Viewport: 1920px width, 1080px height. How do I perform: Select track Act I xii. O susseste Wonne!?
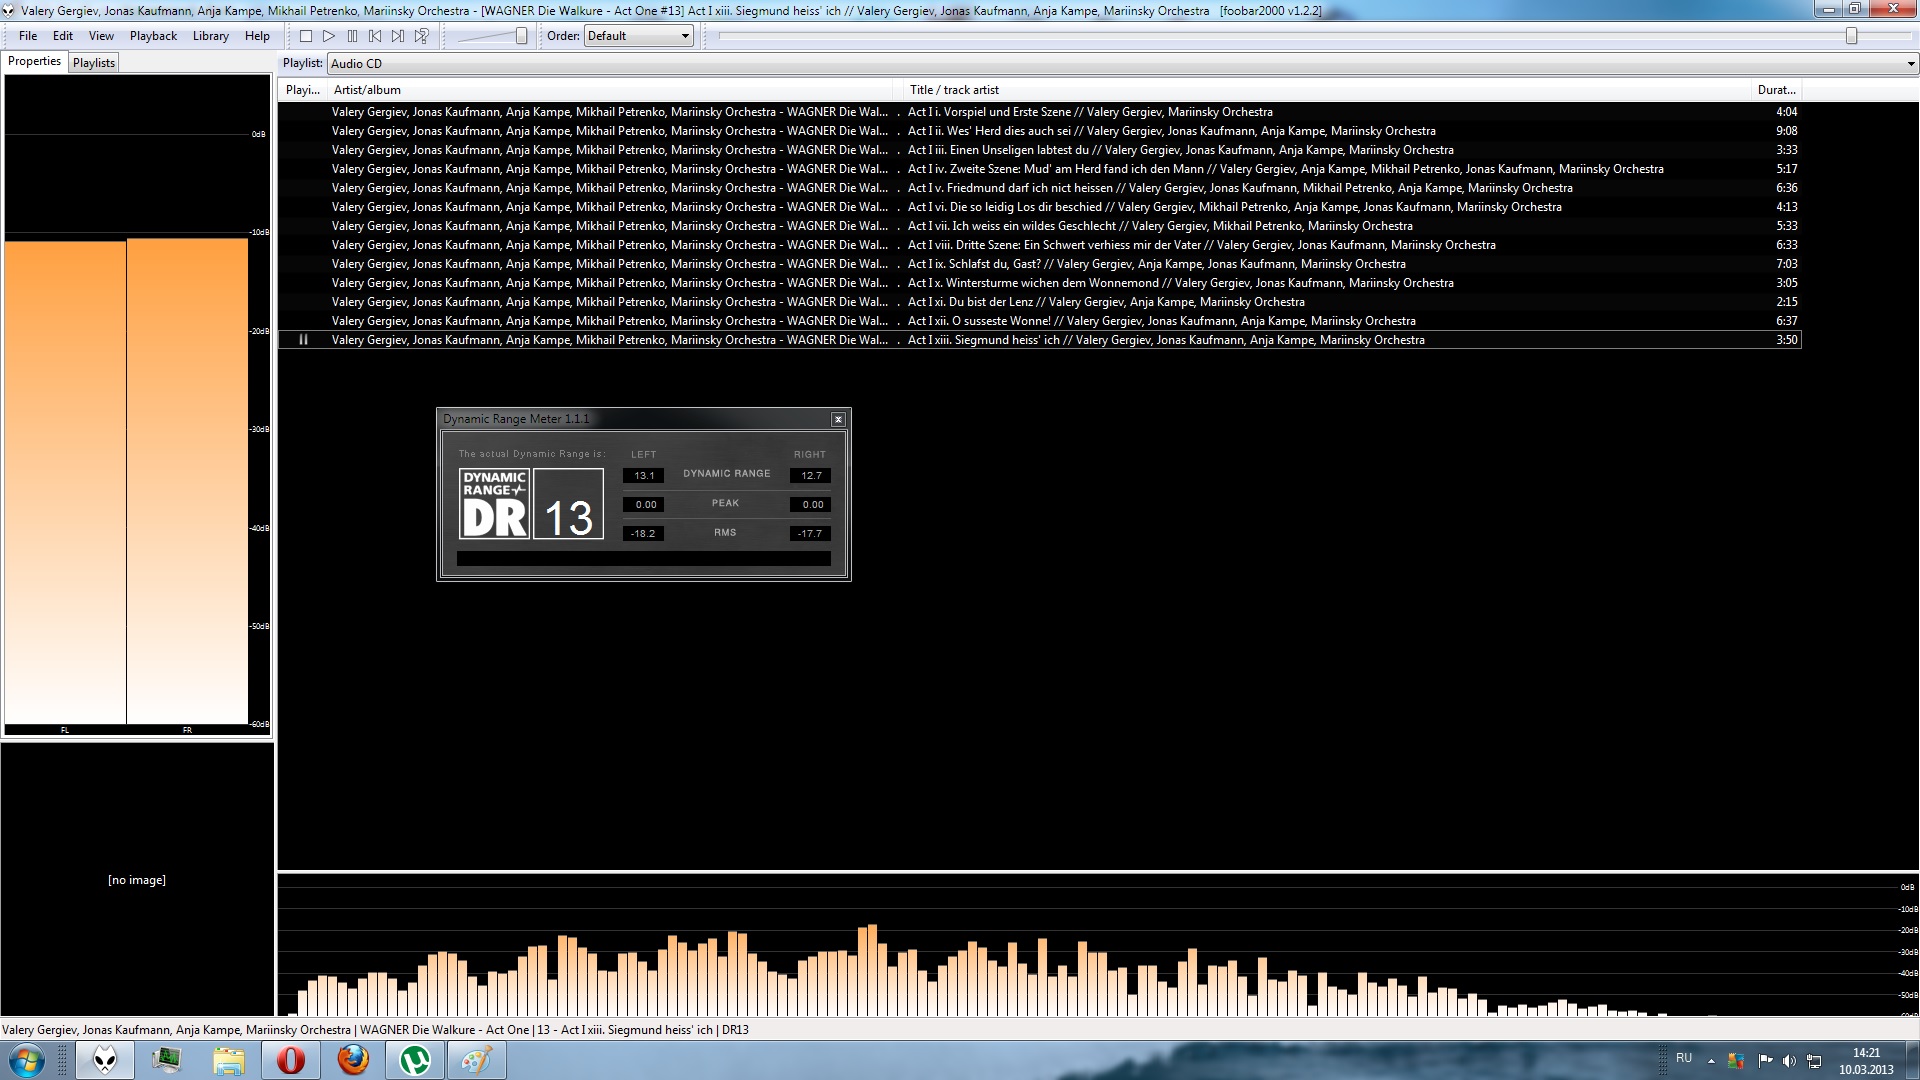click(x=1040, y=321)
